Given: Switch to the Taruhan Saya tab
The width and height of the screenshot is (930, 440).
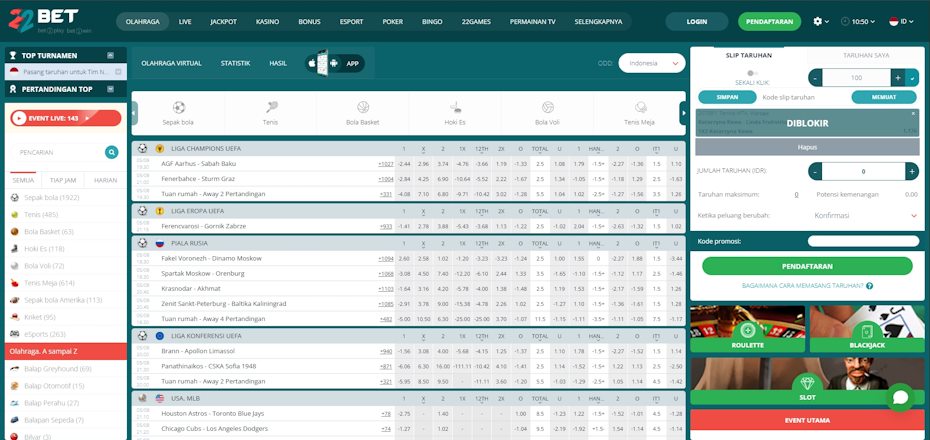Looking at the screenshot, I should (x=866, y=55).
